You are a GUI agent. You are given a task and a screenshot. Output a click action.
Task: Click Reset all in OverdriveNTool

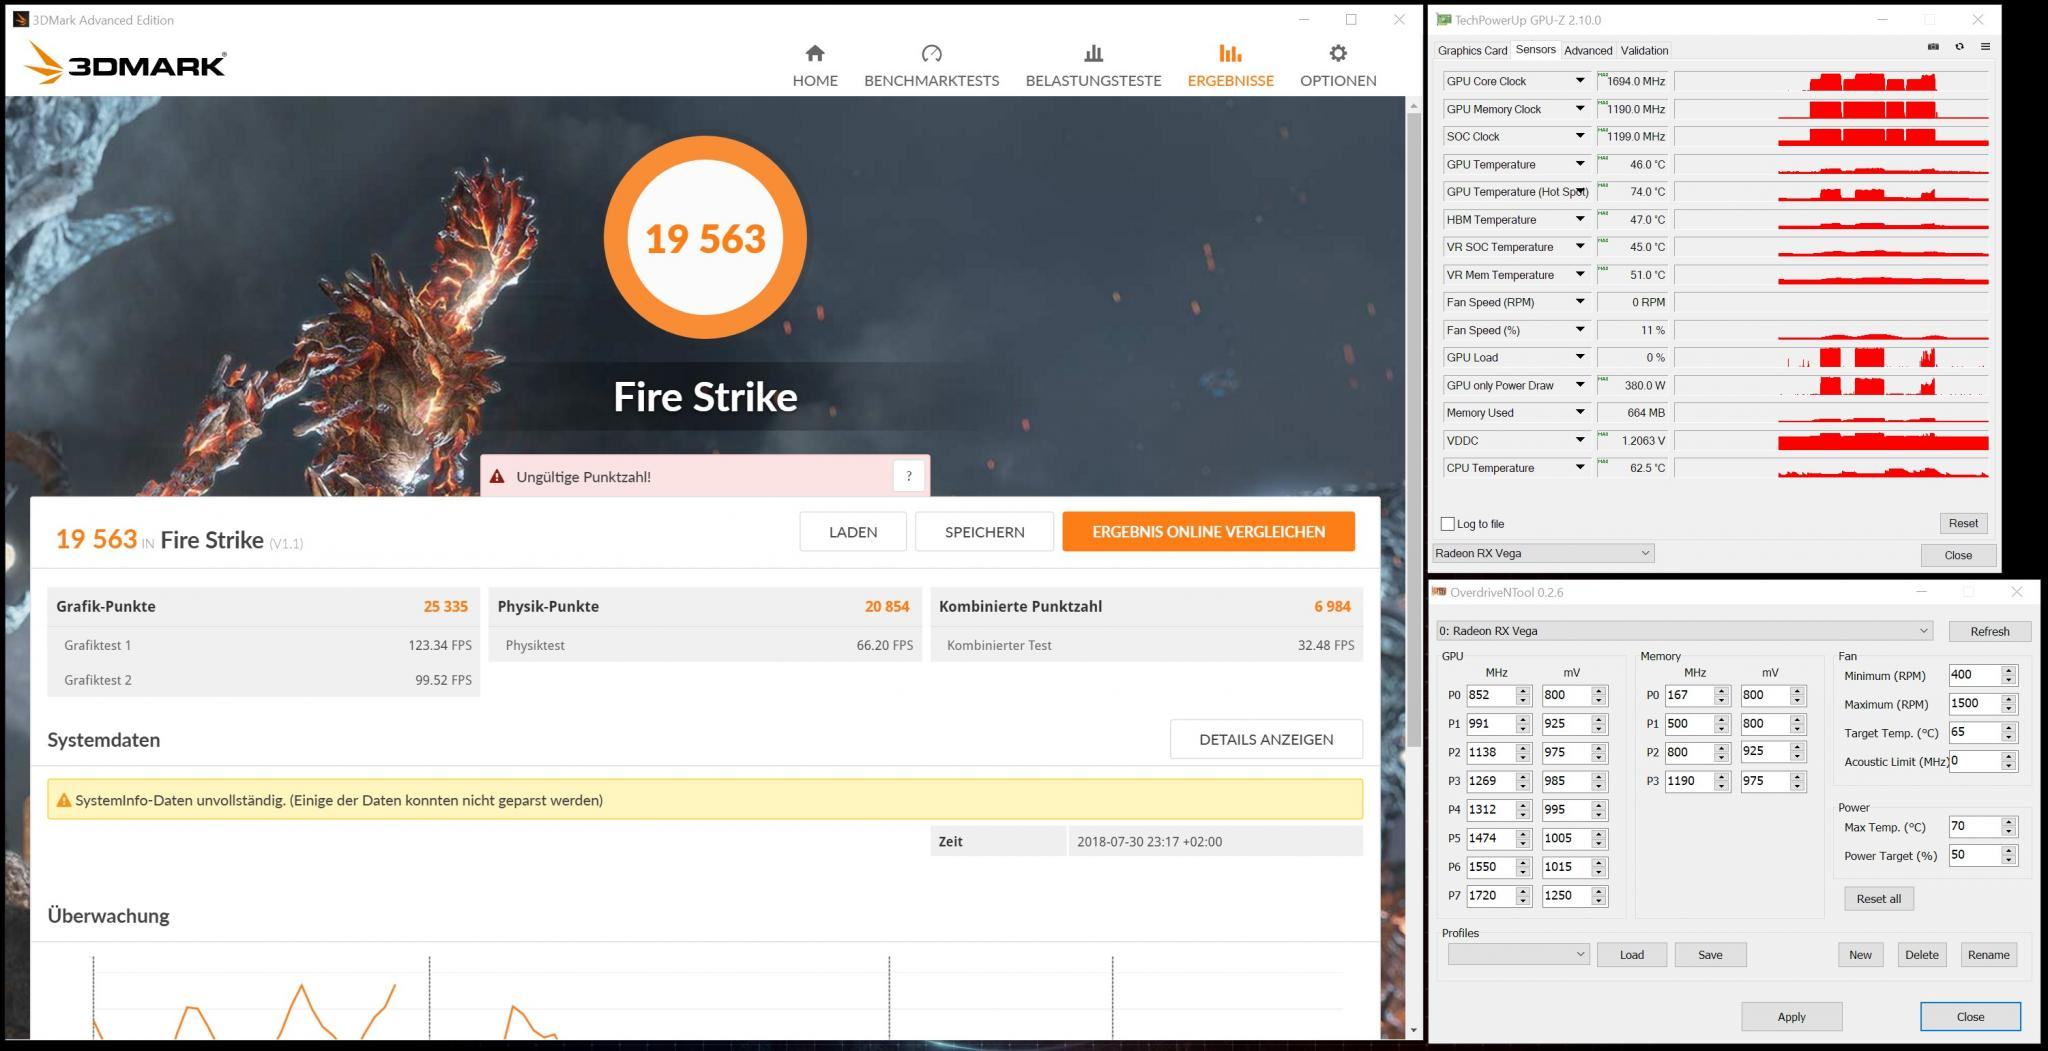tap(1878, 899)
